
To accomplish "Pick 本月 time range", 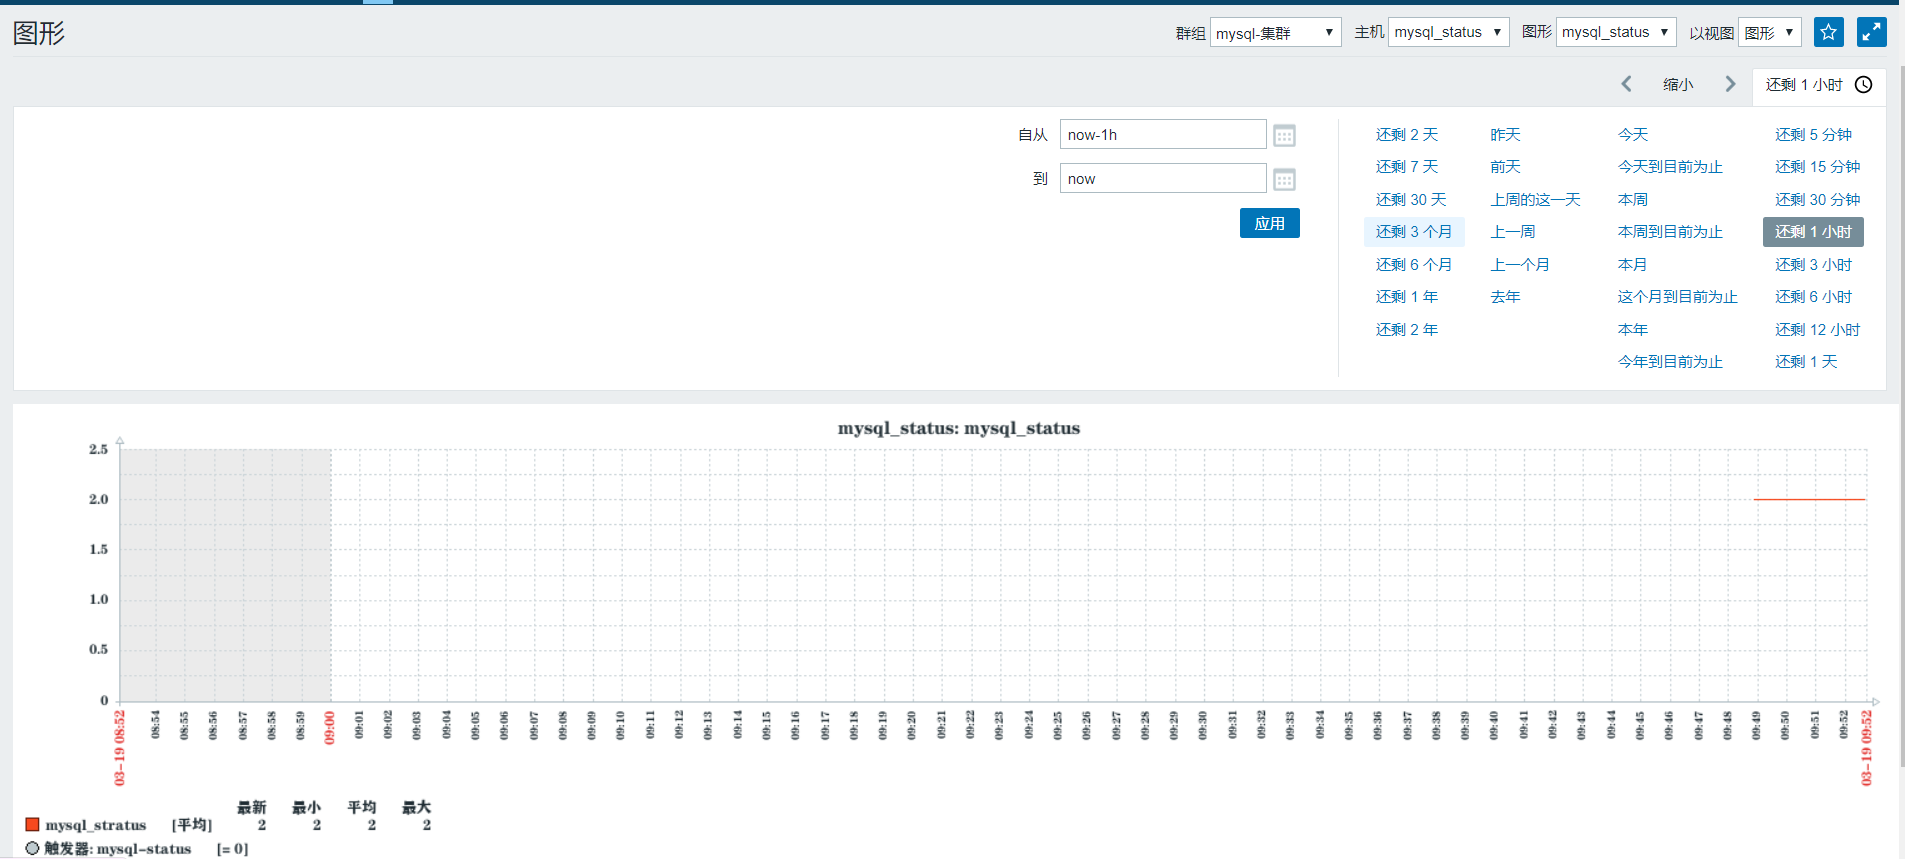I will (1633, 265).
